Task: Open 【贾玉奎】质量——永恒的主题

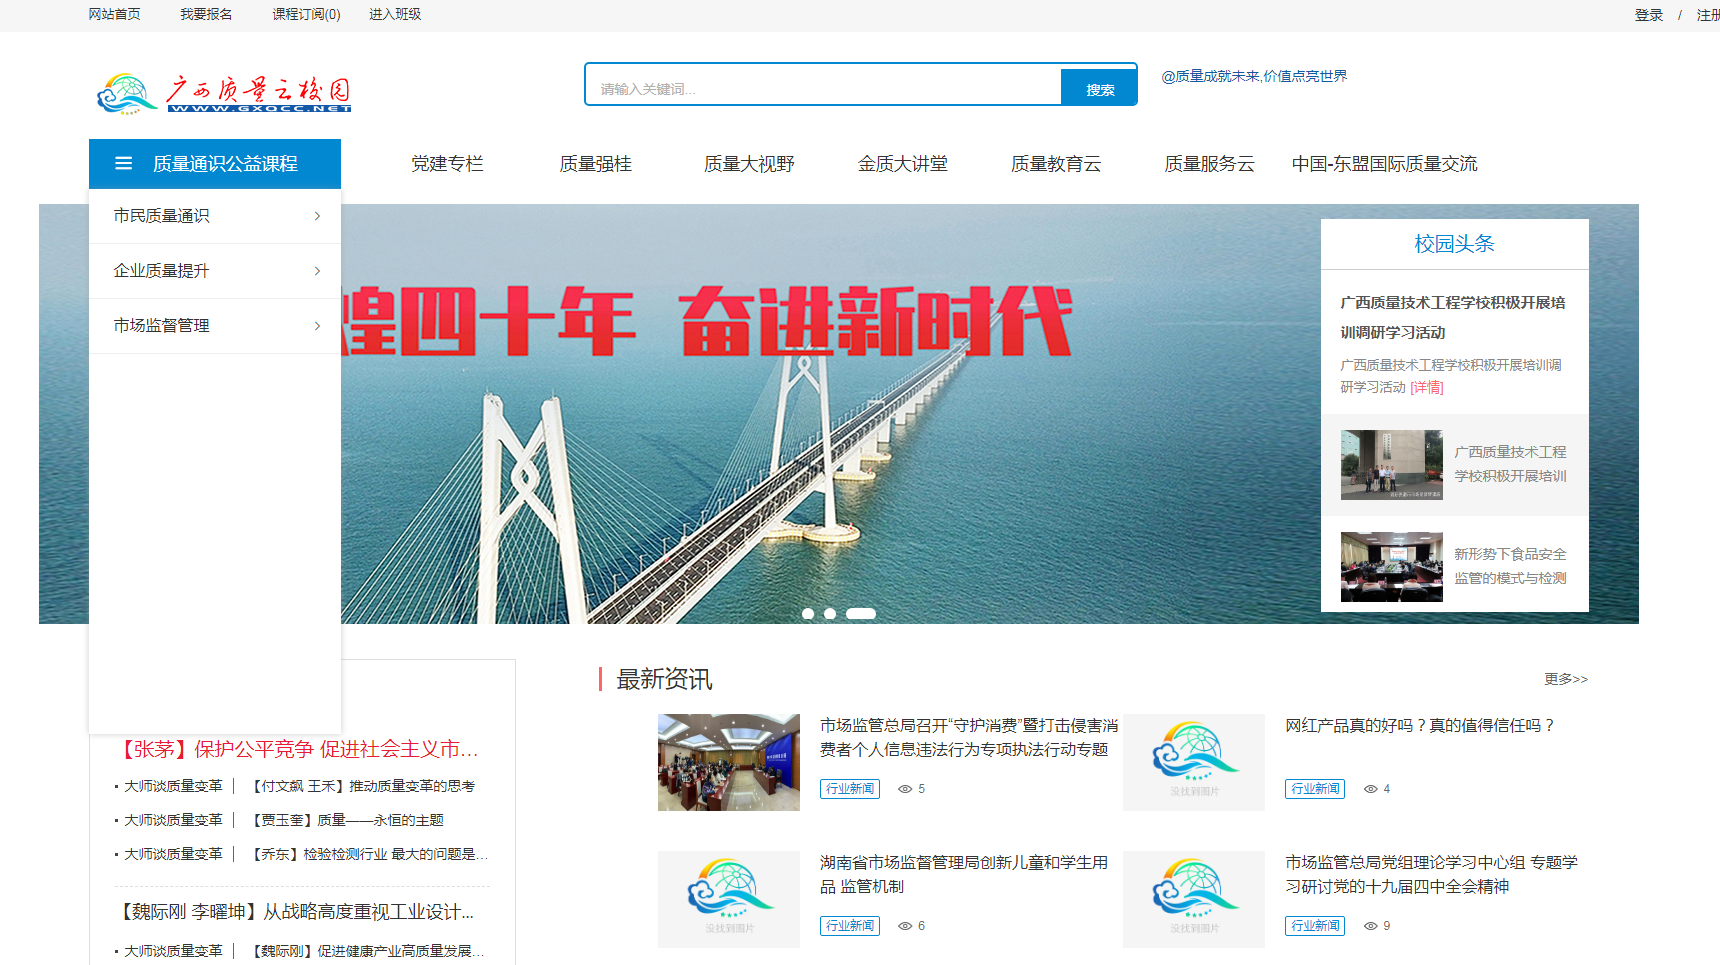Action: pyautogui.click(x=345, y=821)
